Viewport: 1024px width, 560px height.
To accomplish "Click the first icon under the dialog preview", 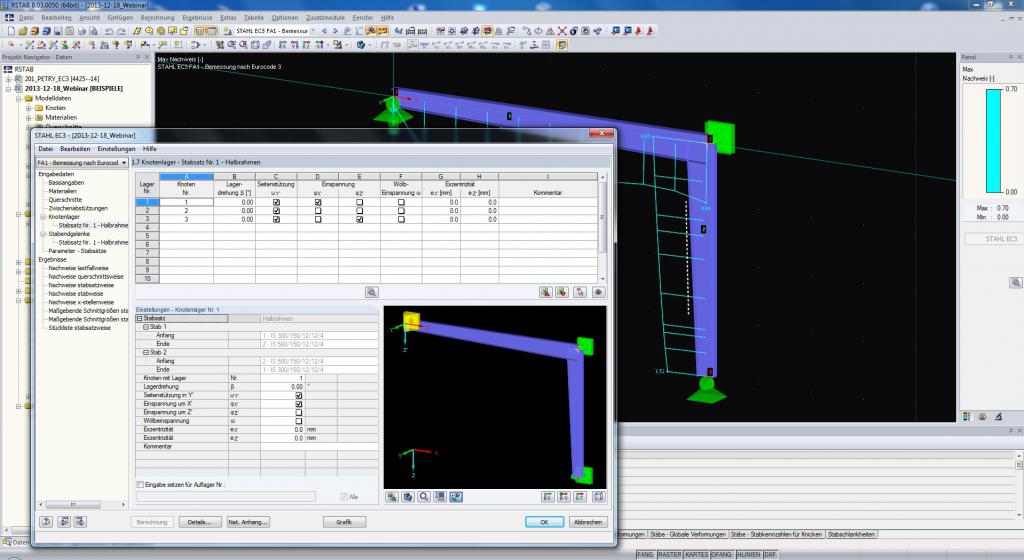I will [392, 497].
